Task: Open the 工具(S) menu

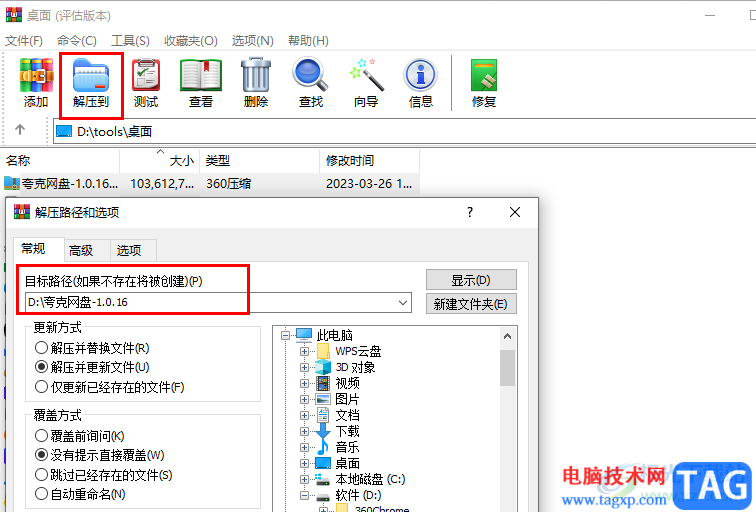Action: [130, 40]
